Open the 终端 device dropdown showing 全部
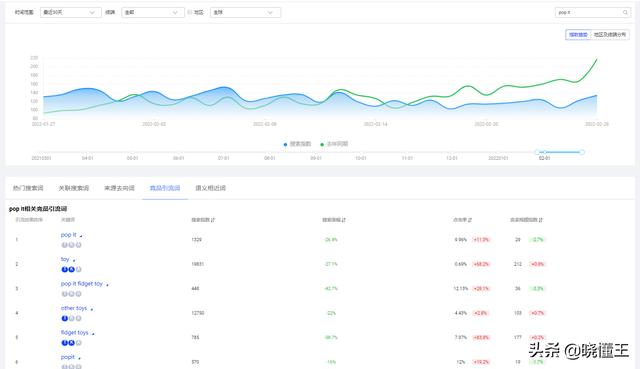The height and width of the screenshot is (369, 640). (152, 12)
